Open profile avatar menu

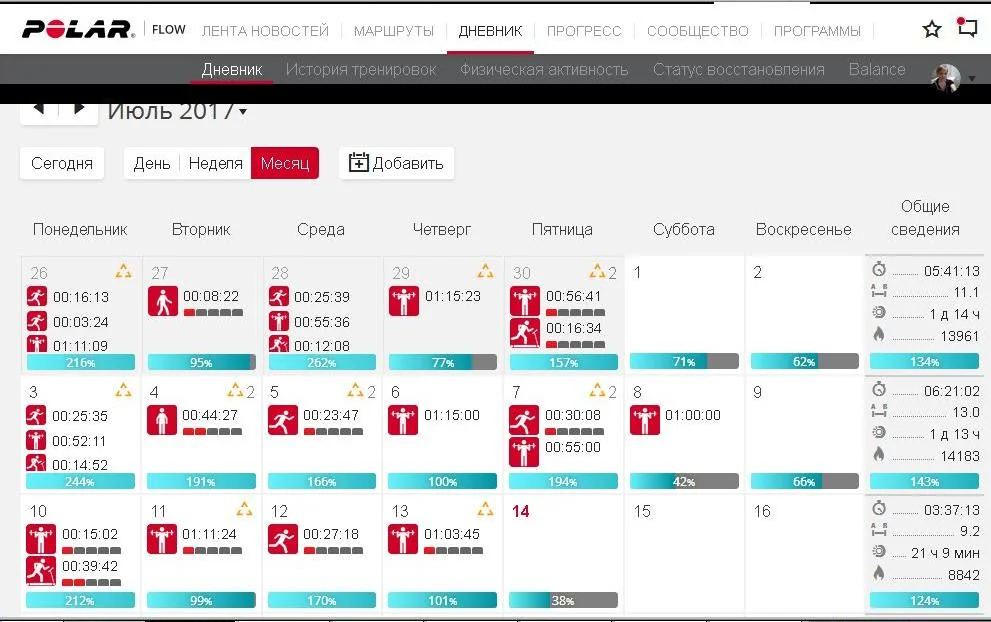point(946,78)
